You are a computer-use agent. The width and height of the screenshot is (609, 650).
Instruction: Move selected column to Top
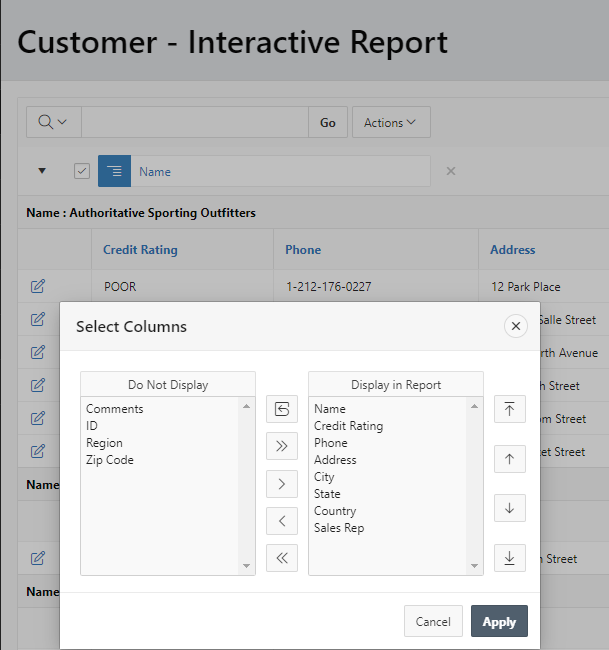(509, 409)
